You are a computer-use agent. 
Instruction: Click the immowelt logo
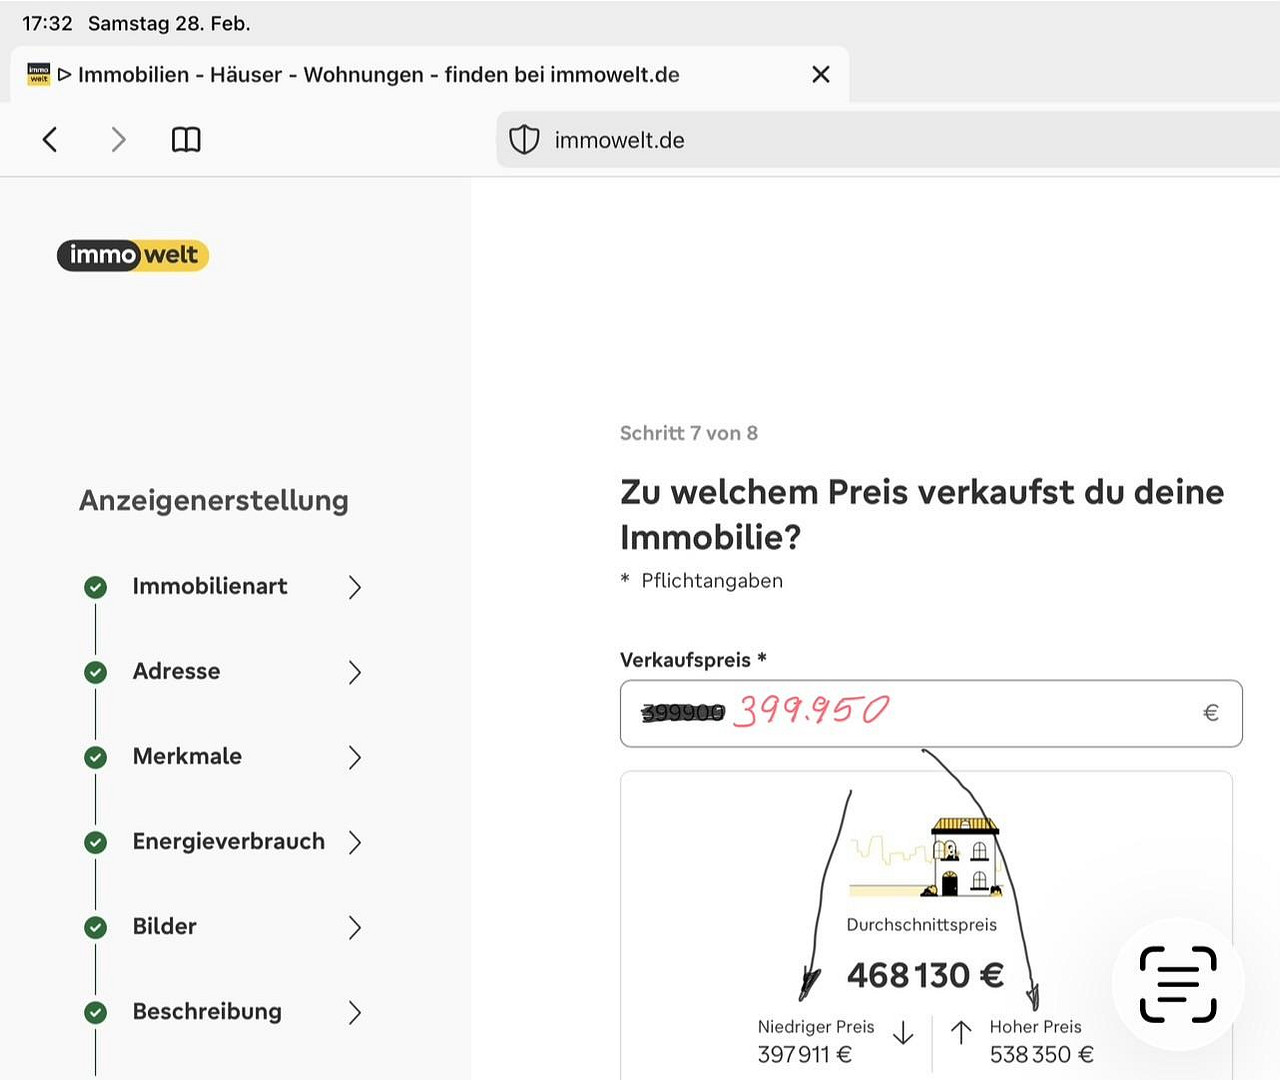point(133,256)
